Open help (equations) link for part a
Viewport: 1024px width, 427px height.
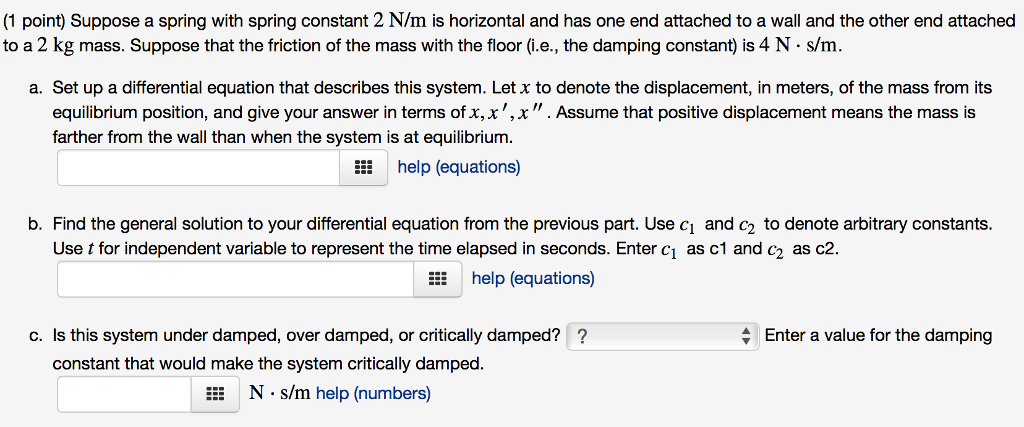459,167
